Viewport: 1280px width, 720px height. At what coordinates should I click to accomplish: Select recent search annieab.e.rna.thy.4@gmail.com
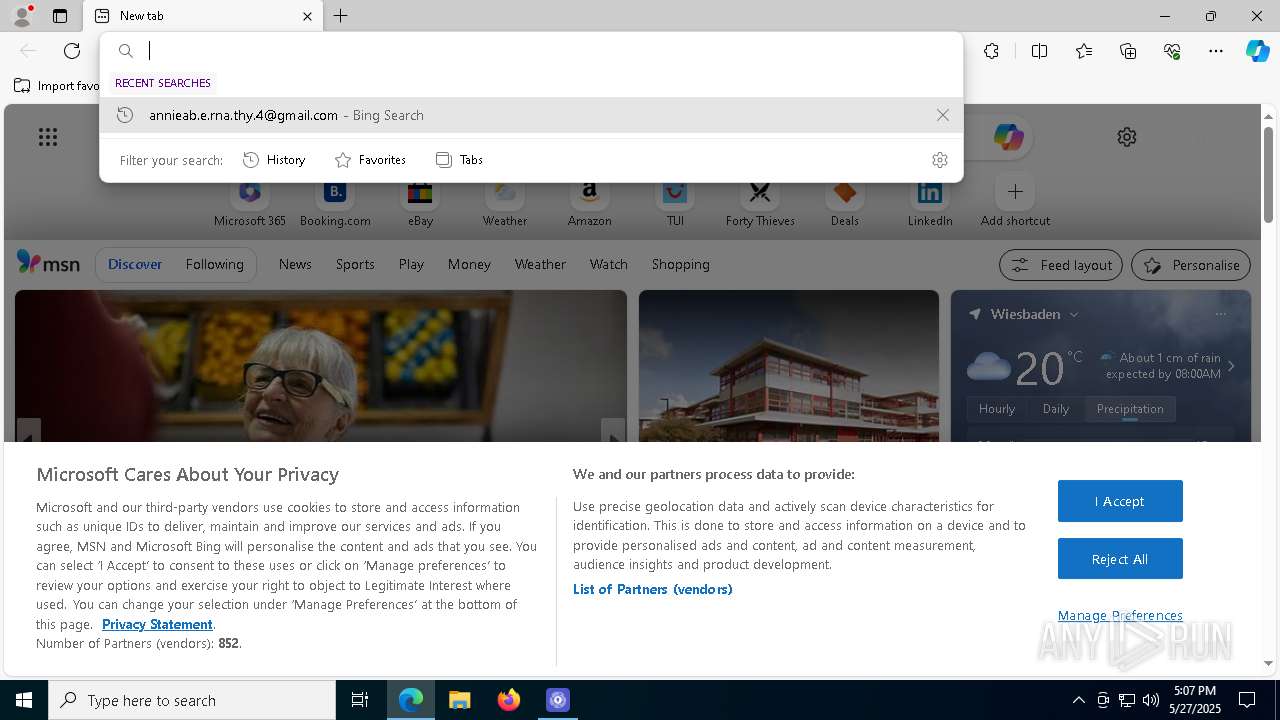click(531, 115)
